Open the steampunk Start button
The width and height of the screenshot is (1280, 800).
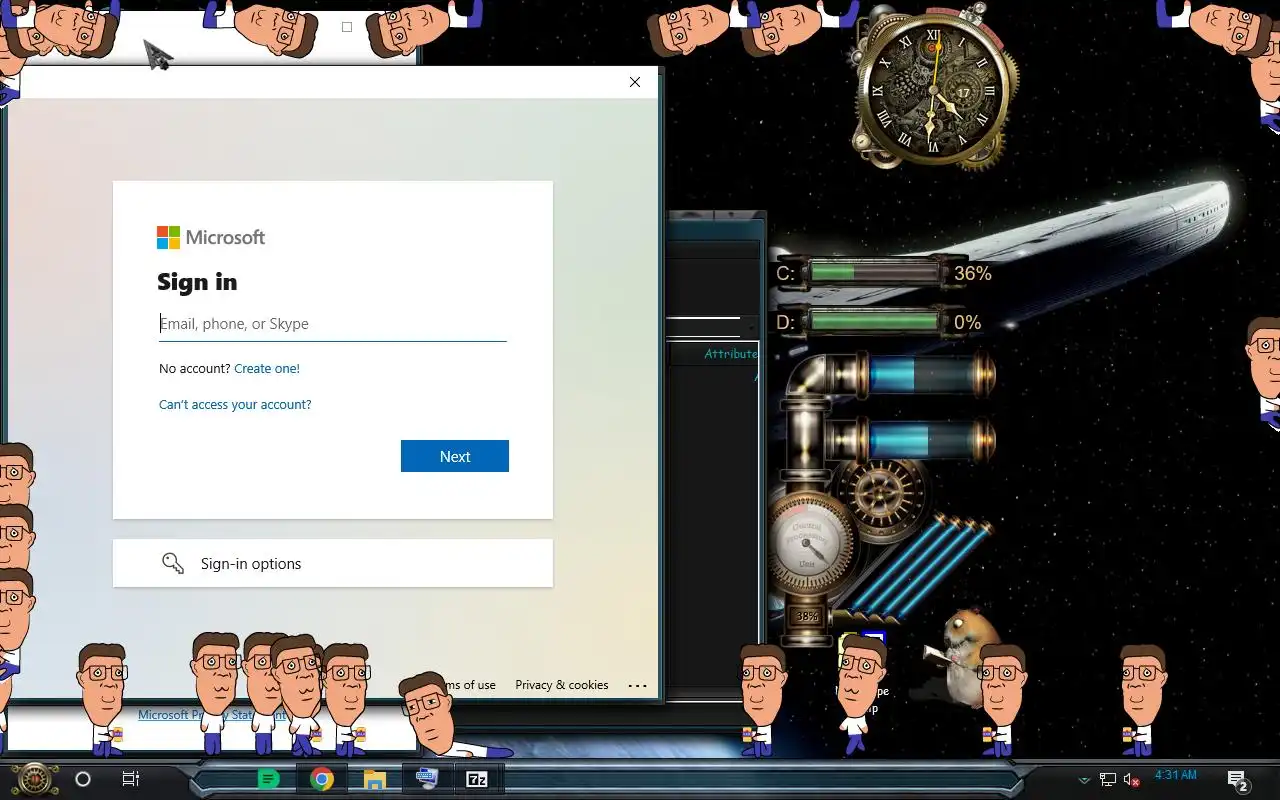tap(35, 778)
